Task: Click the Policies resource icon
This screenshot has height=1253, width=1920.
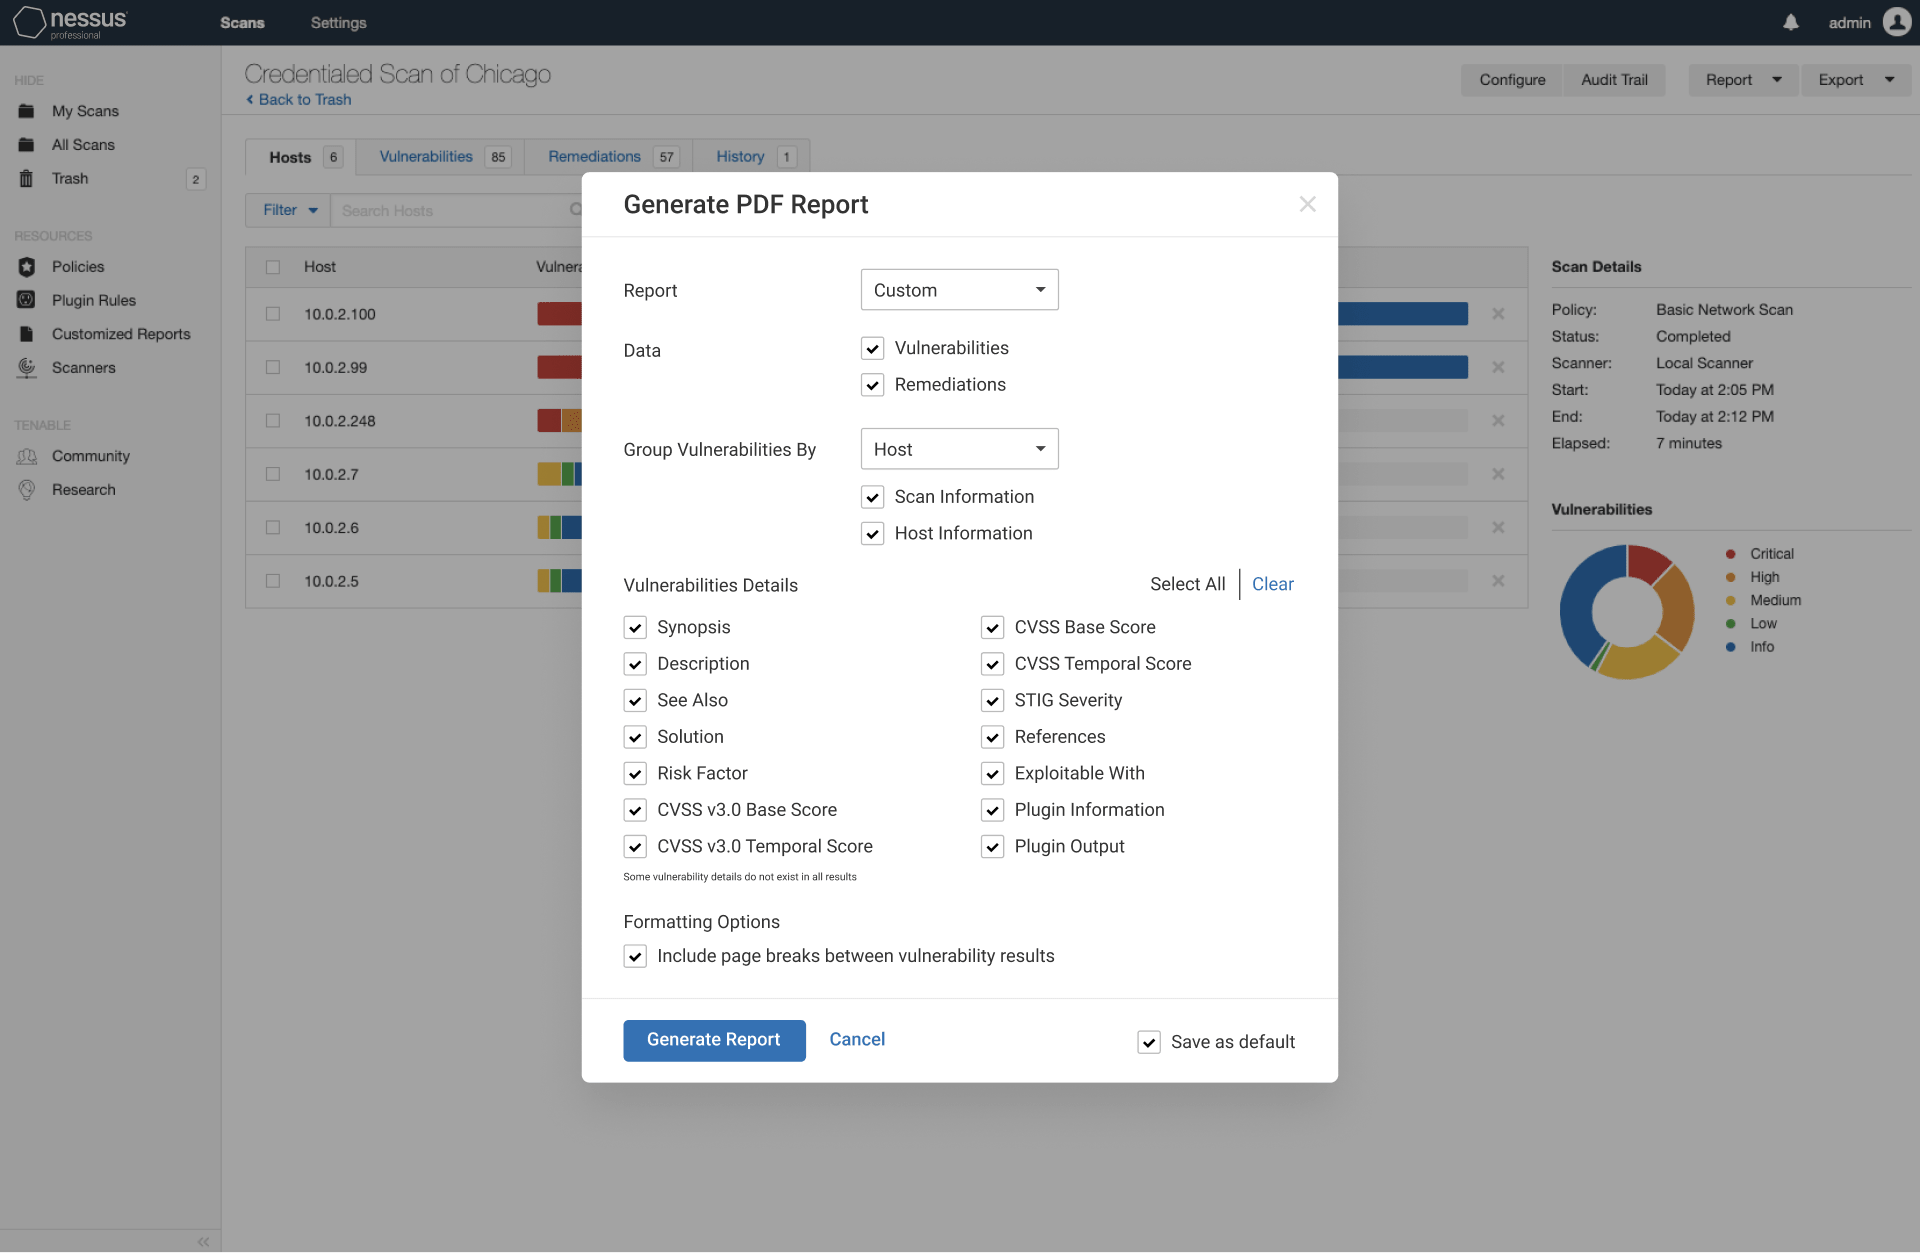Action: point(27,266)
